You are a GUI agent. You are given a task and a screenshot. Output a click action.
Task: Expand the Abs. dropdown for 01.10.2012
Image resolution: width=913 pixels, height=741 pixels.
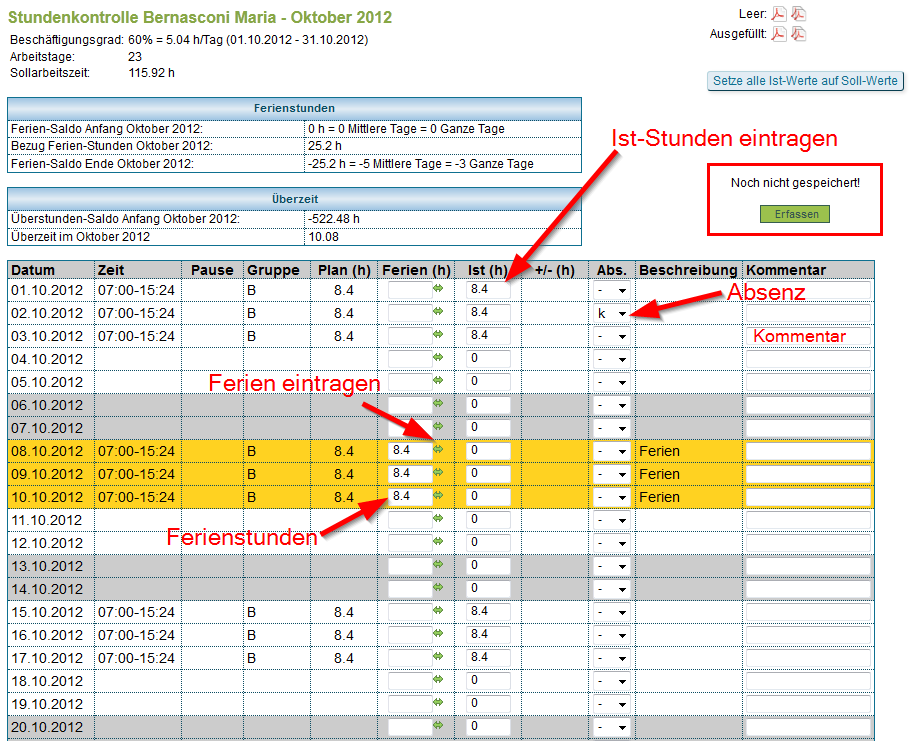[611, 290]
